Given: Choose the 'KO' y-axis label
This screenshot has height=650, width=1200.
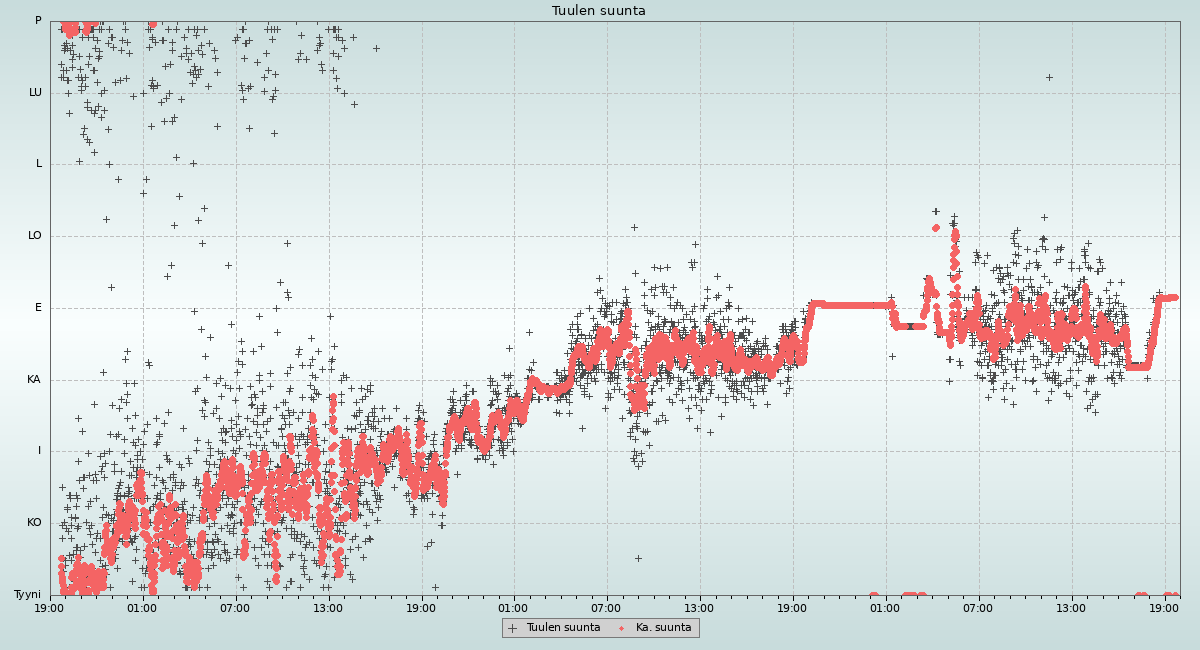Looking at the screenshot, I should coord(34,523).
